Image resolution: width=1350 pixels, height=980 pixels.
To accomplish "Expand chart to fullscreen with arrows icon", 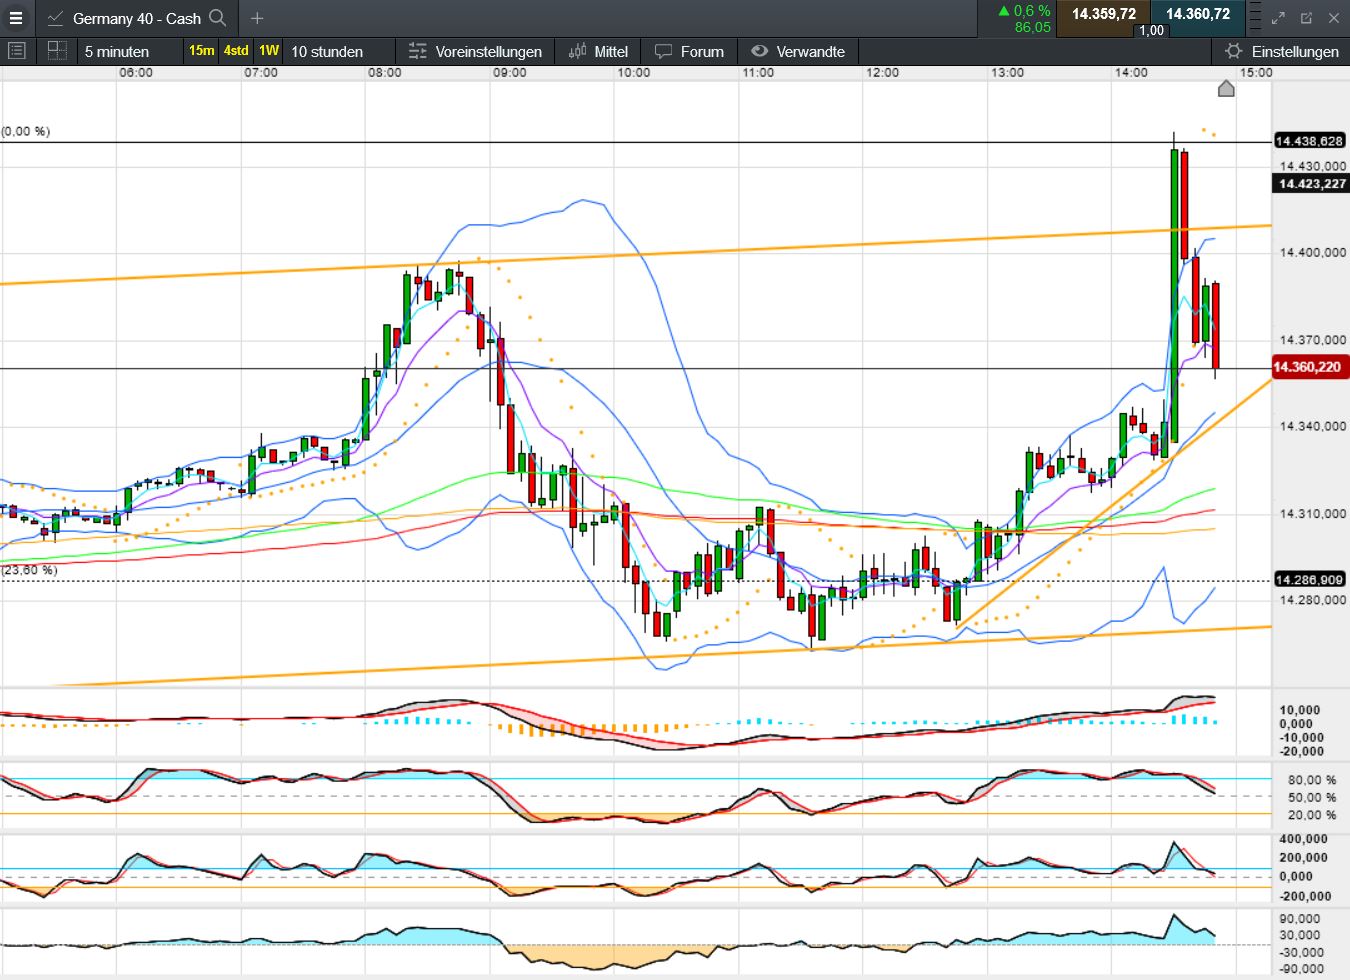I will (1278, 18).
